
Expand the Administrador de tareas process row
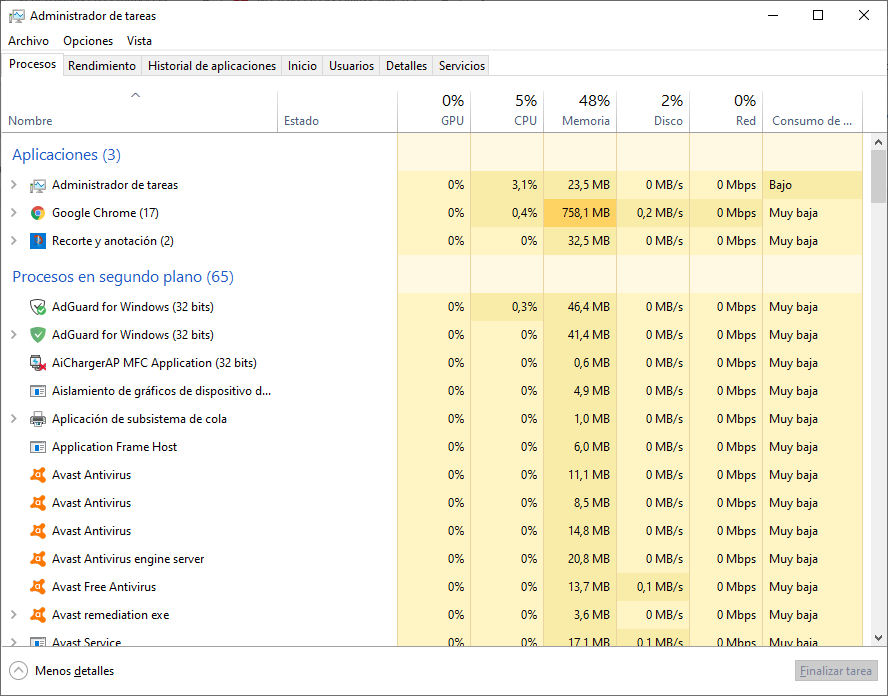coord(14,185)
